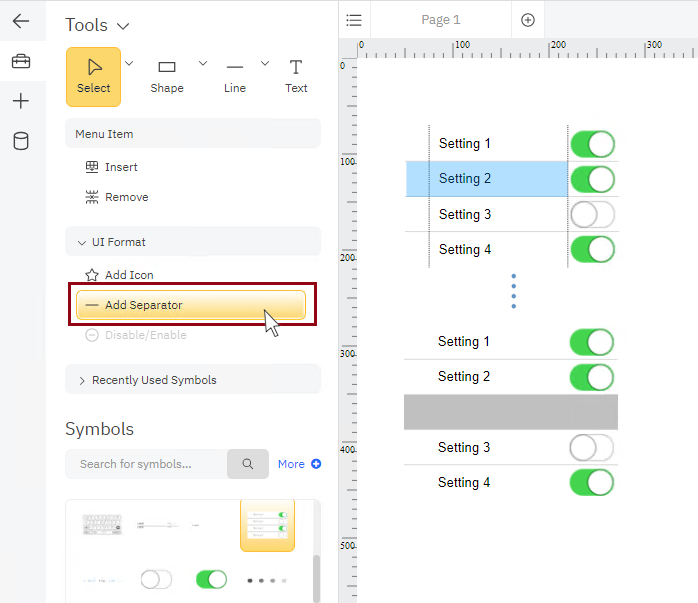Select the highlighted settings list symbol thumbnail
The image size is (698, 603).
pyautogui.click(x=268, y=526)
